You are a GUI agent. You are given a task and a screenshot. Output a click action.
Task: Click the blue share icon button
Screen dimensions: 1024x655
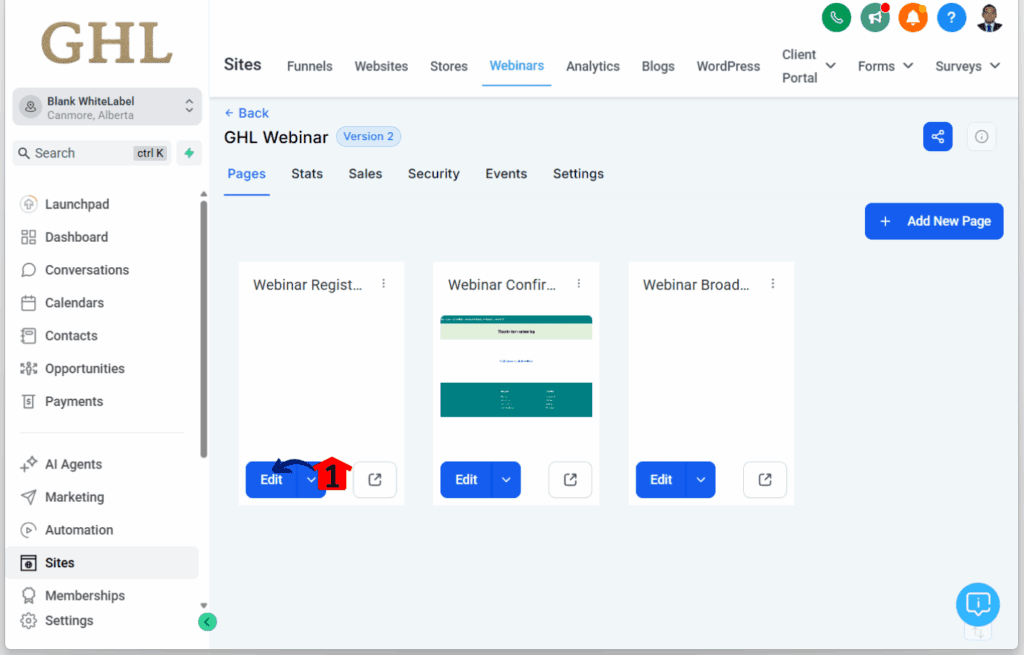pos(937,136)
